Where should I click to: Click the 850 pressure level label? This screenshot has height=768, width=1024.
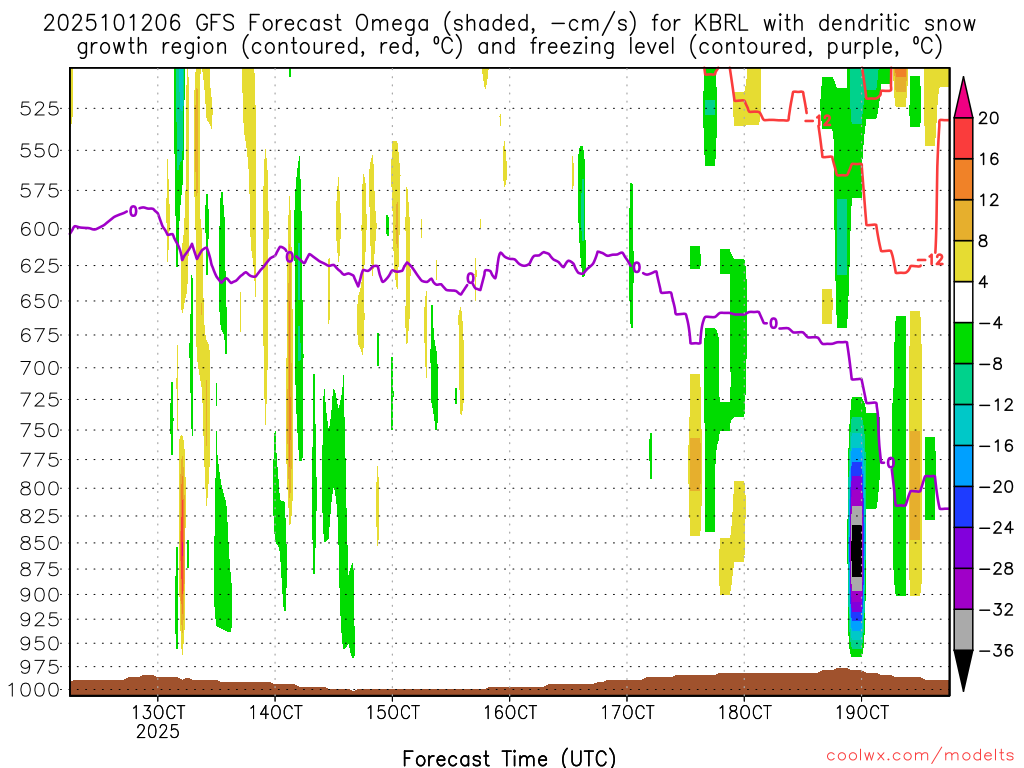(x=40, y=543)
